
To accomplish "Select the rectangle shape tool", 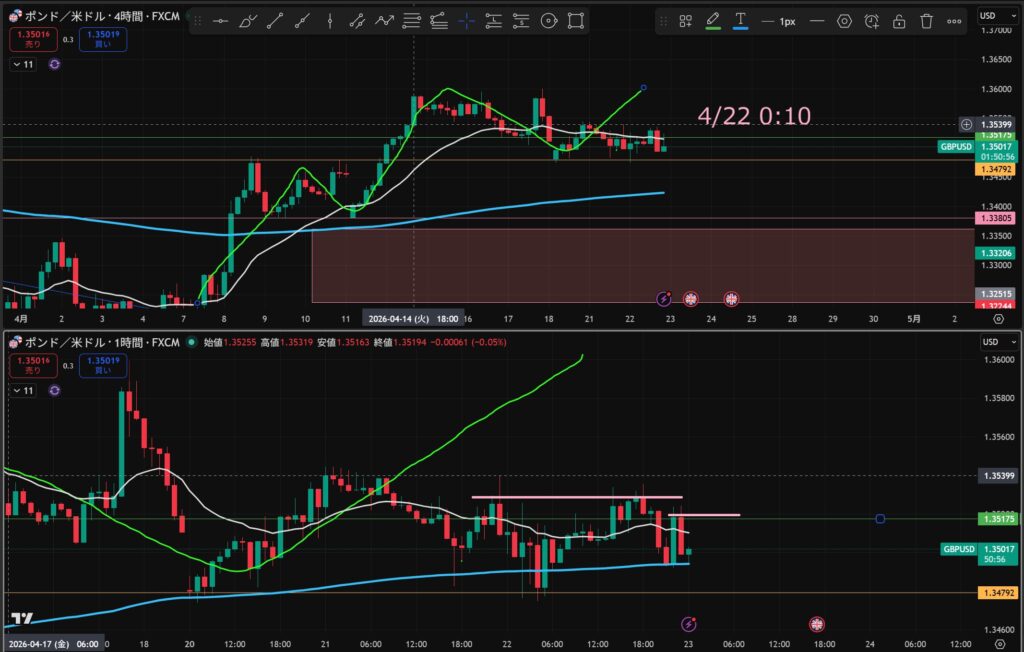I will point(575,21).
